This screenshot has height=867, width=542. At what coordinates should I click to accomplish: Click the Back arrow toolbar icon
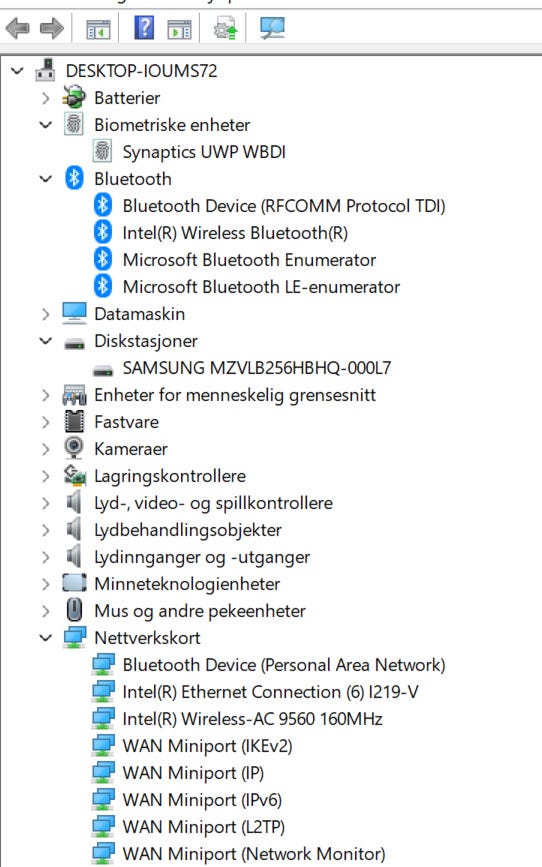point(17,28)
